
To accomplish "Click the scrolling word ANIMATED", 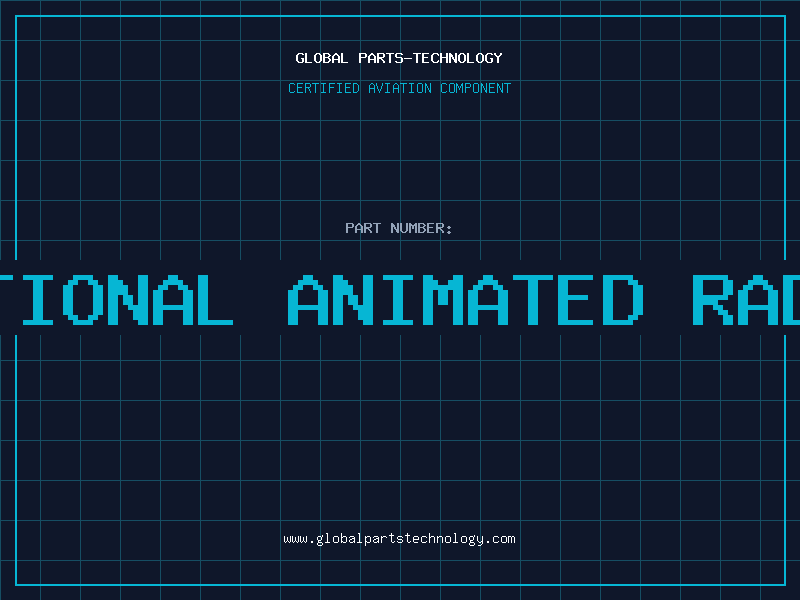I will point(466,300).
